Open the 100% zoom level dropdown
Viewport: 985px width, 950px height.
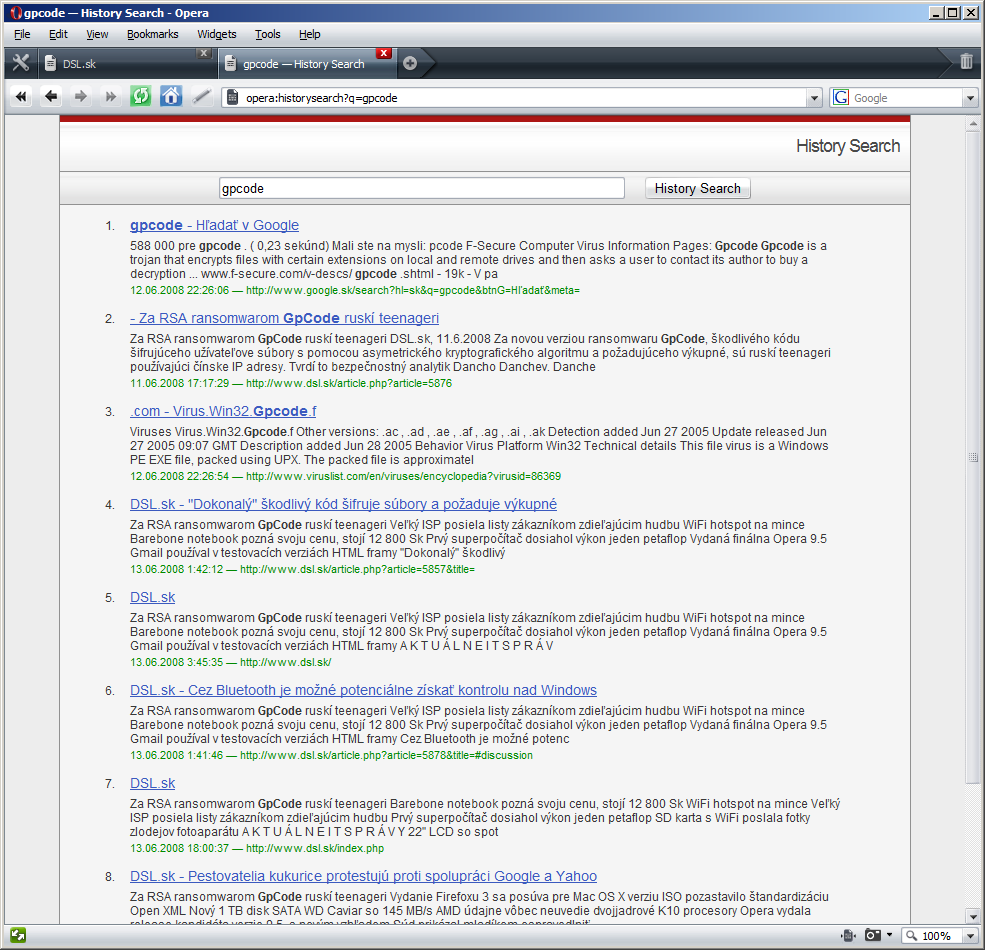969,936
